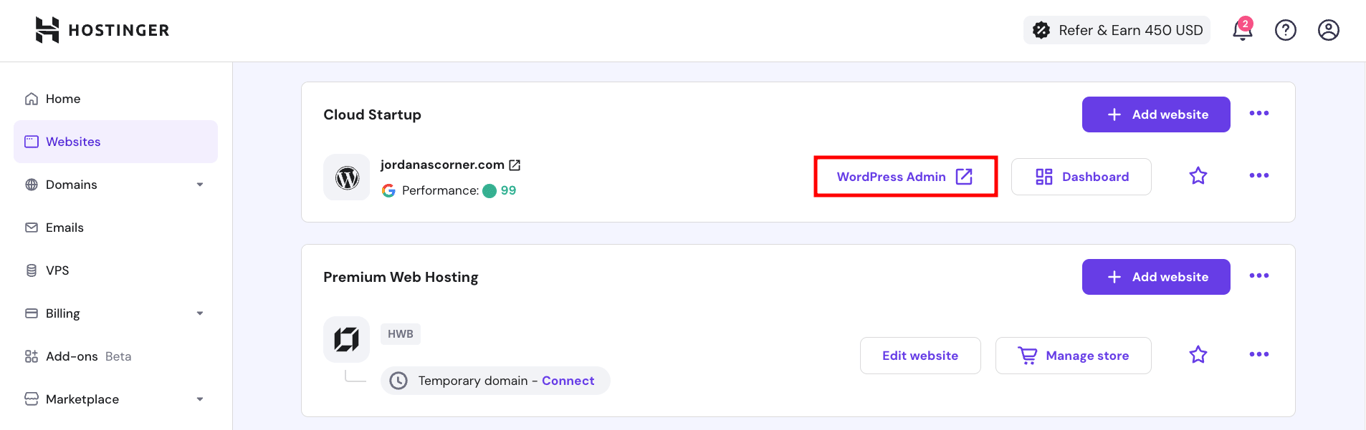
Task: Click the Google Performance icon
Action: click(x=388, y=191)
